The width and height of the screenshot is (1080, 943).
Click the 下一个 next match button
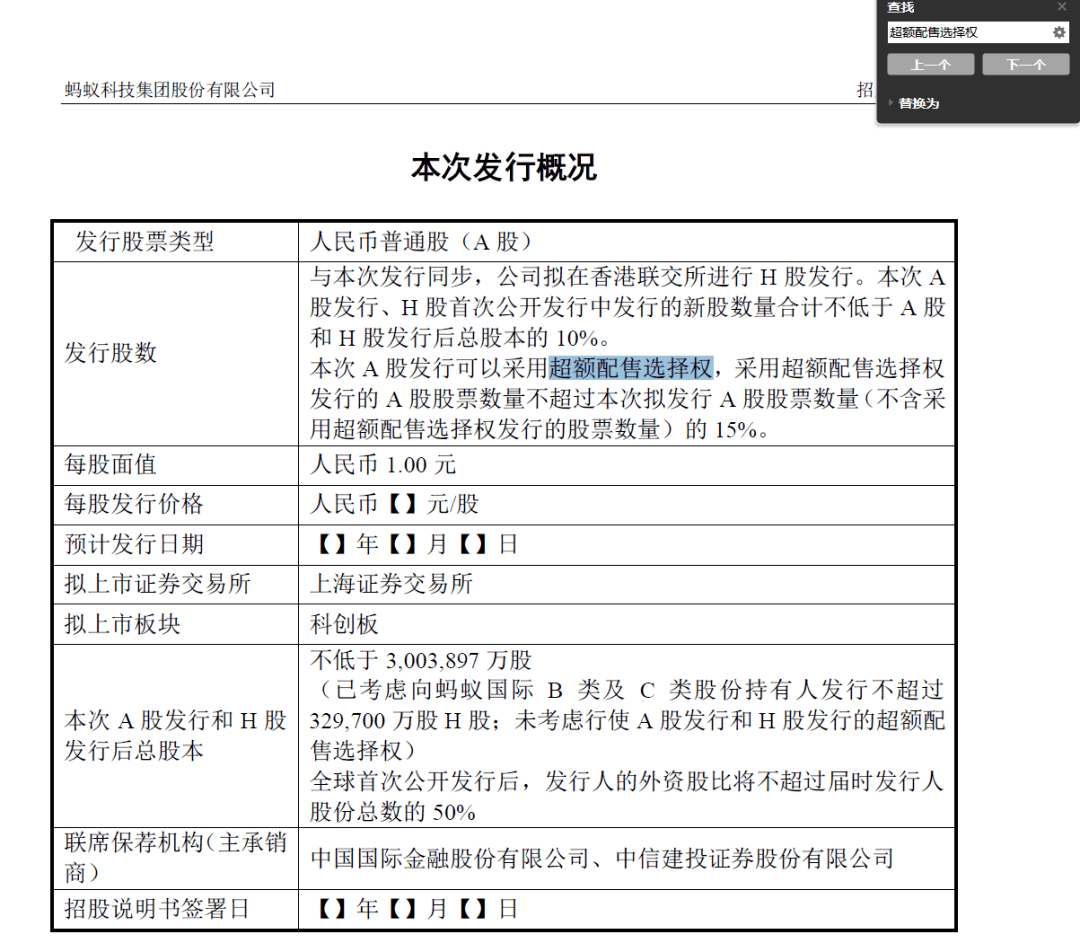(1026, 64)
